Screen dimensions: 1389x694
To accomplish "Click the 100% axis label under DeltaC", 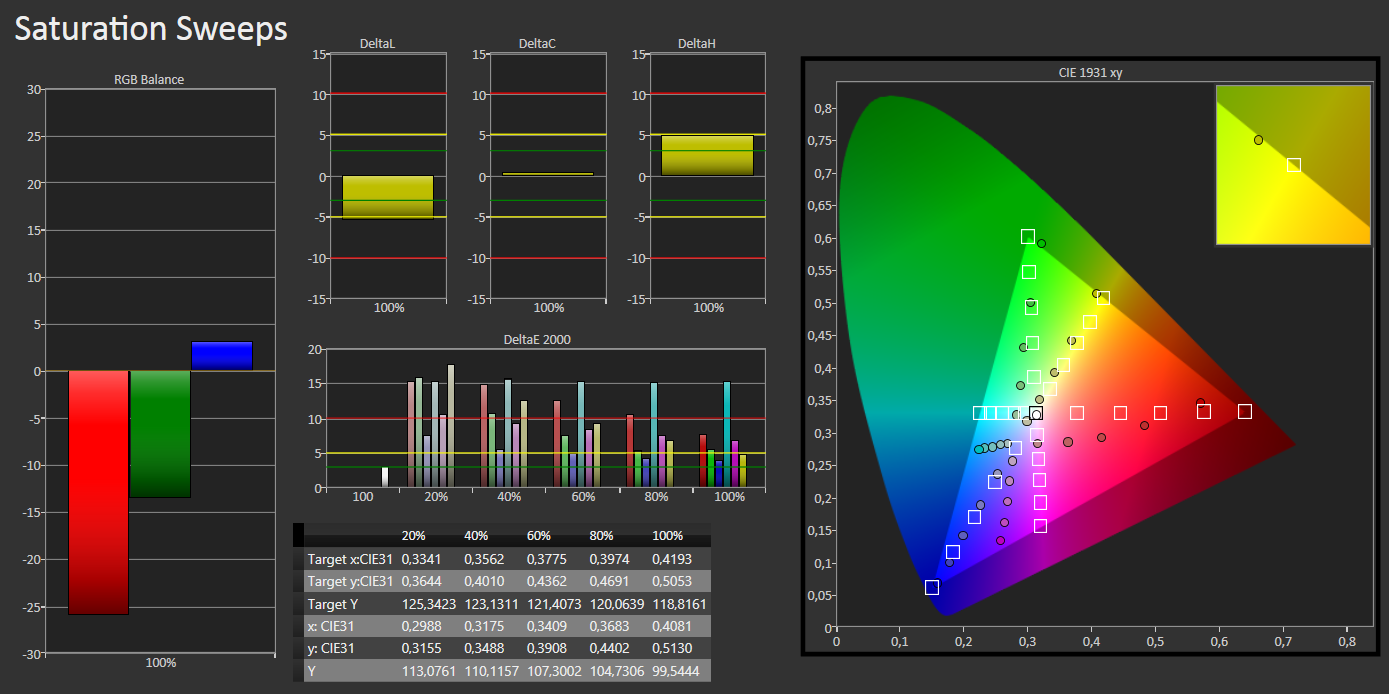I will (548, 308).
